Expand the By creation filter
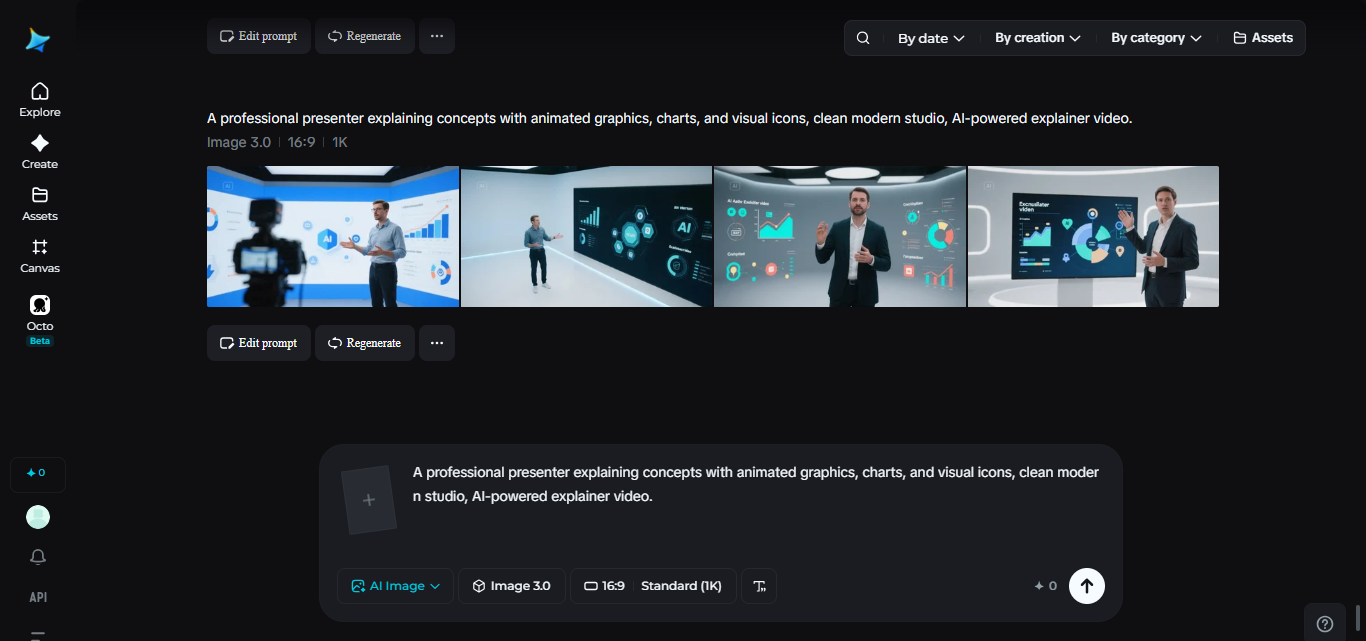This screenshot has height=641, width=1366. point(1038,38)
